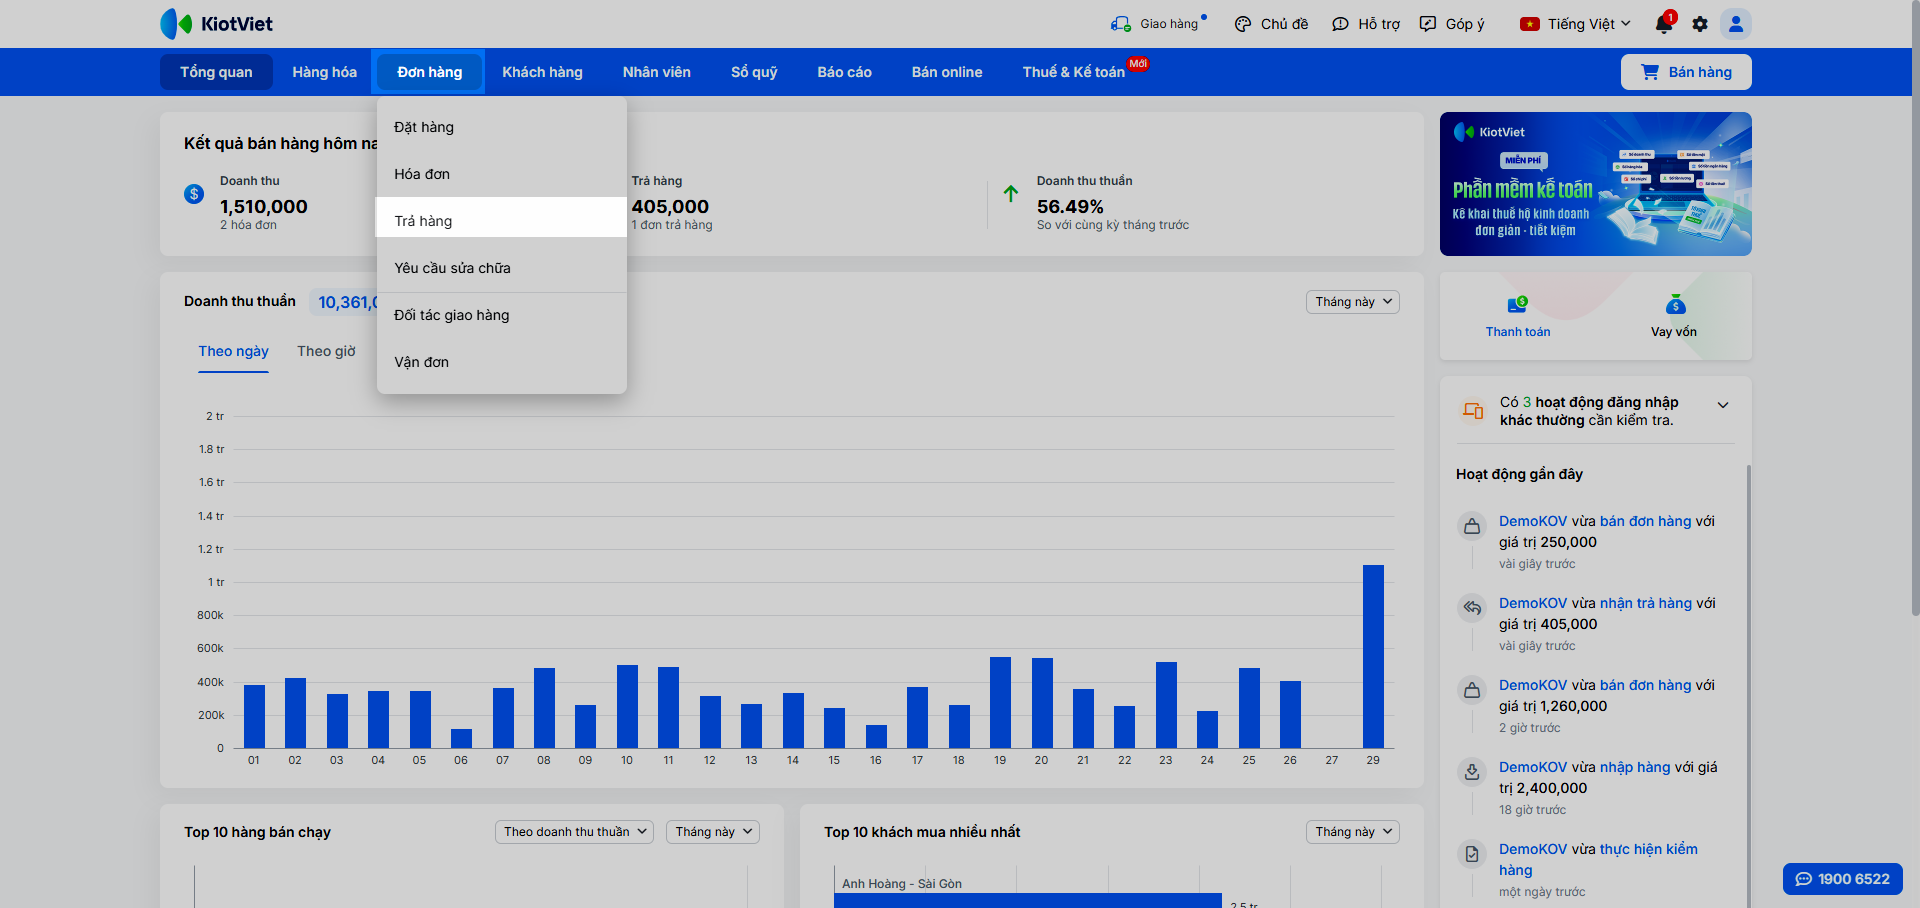Click the Bán hàng button
Viewport: 1920px width, 908px height.
1686,72
